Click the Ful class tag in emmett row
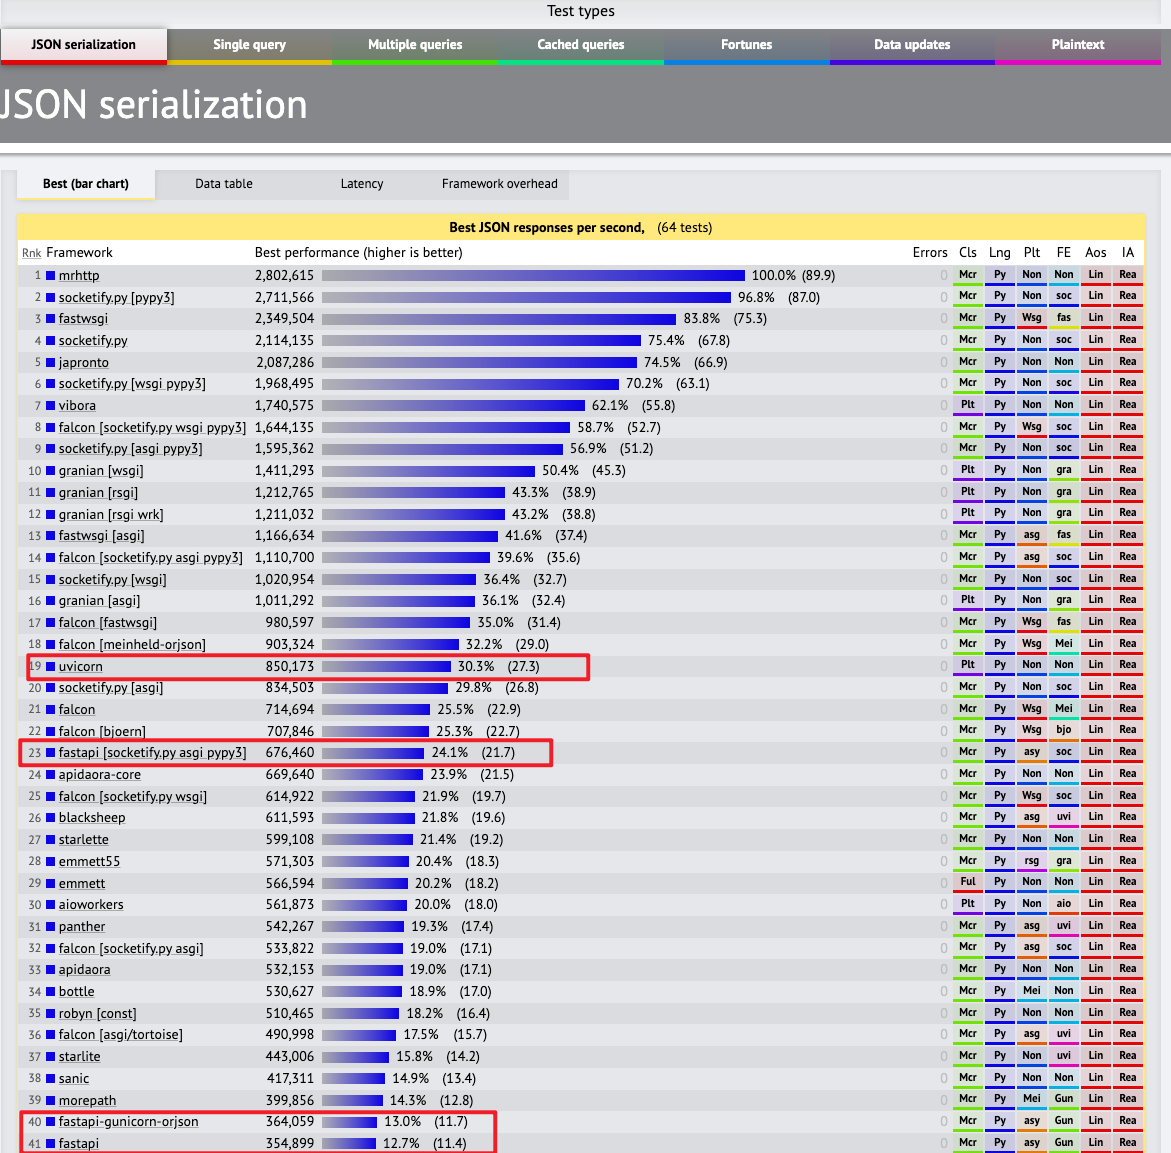This screenshot has width=1171, height=1153. [x=968, y=882]
